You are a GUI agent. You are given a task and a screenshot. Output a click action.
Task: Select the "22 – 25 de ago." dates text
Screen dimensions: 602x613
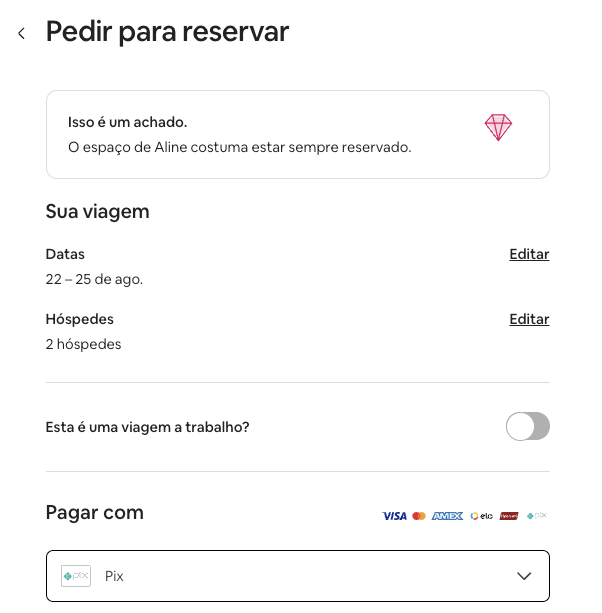[x=94, y=279]
